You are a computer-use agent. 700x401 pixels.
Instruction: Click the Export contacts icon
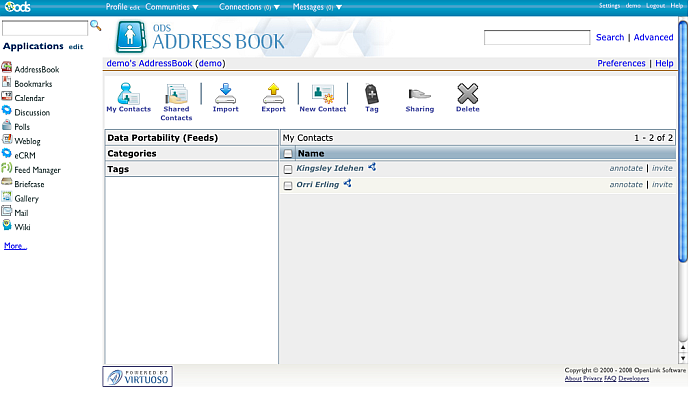click(273, 95)
